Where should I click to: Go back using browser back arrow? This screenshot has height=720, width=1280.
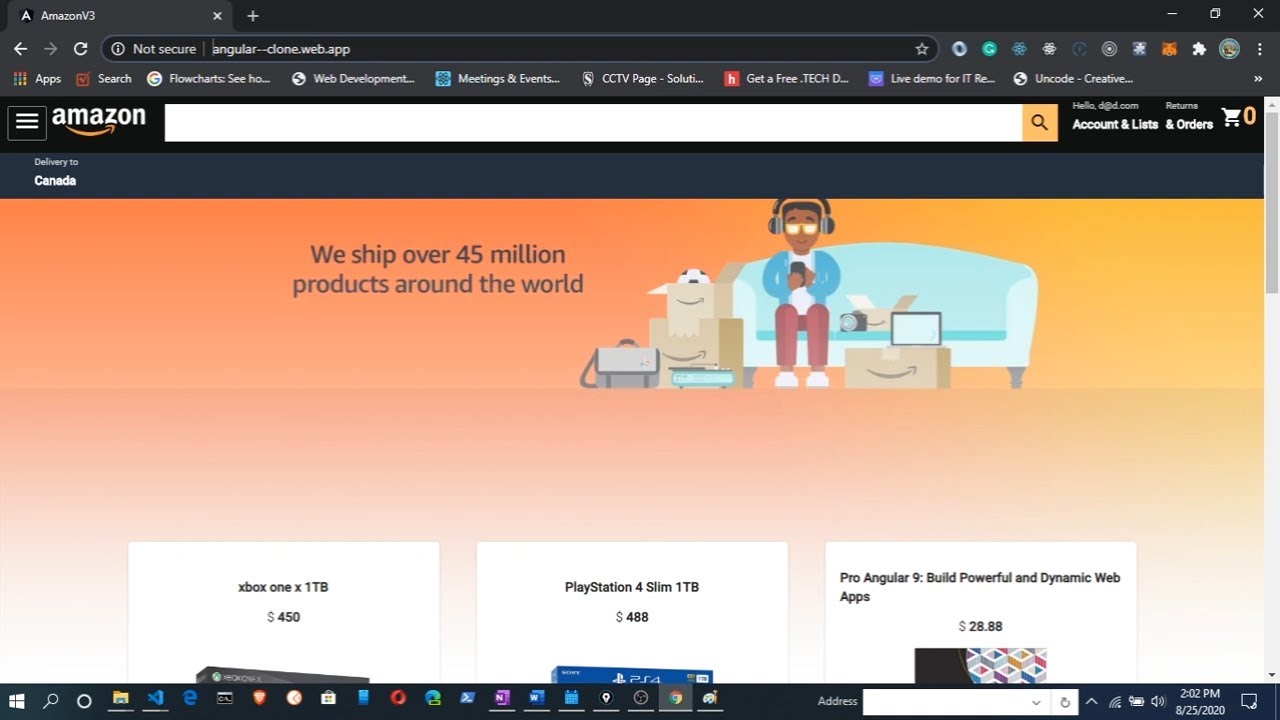(20, 48)
